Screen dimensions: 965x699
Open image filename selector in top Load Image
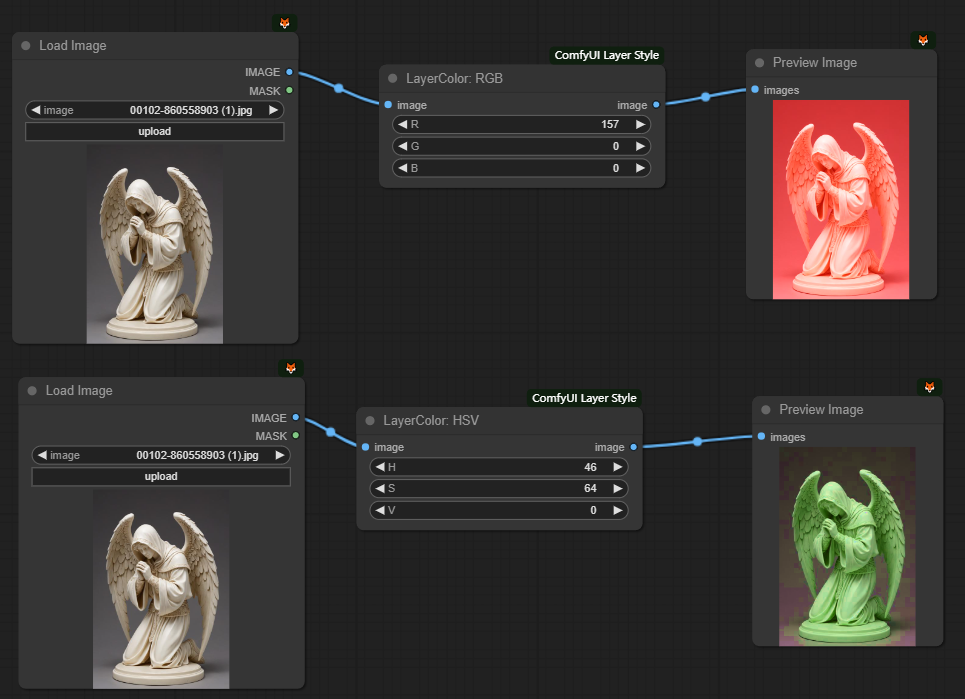[155, 110]
